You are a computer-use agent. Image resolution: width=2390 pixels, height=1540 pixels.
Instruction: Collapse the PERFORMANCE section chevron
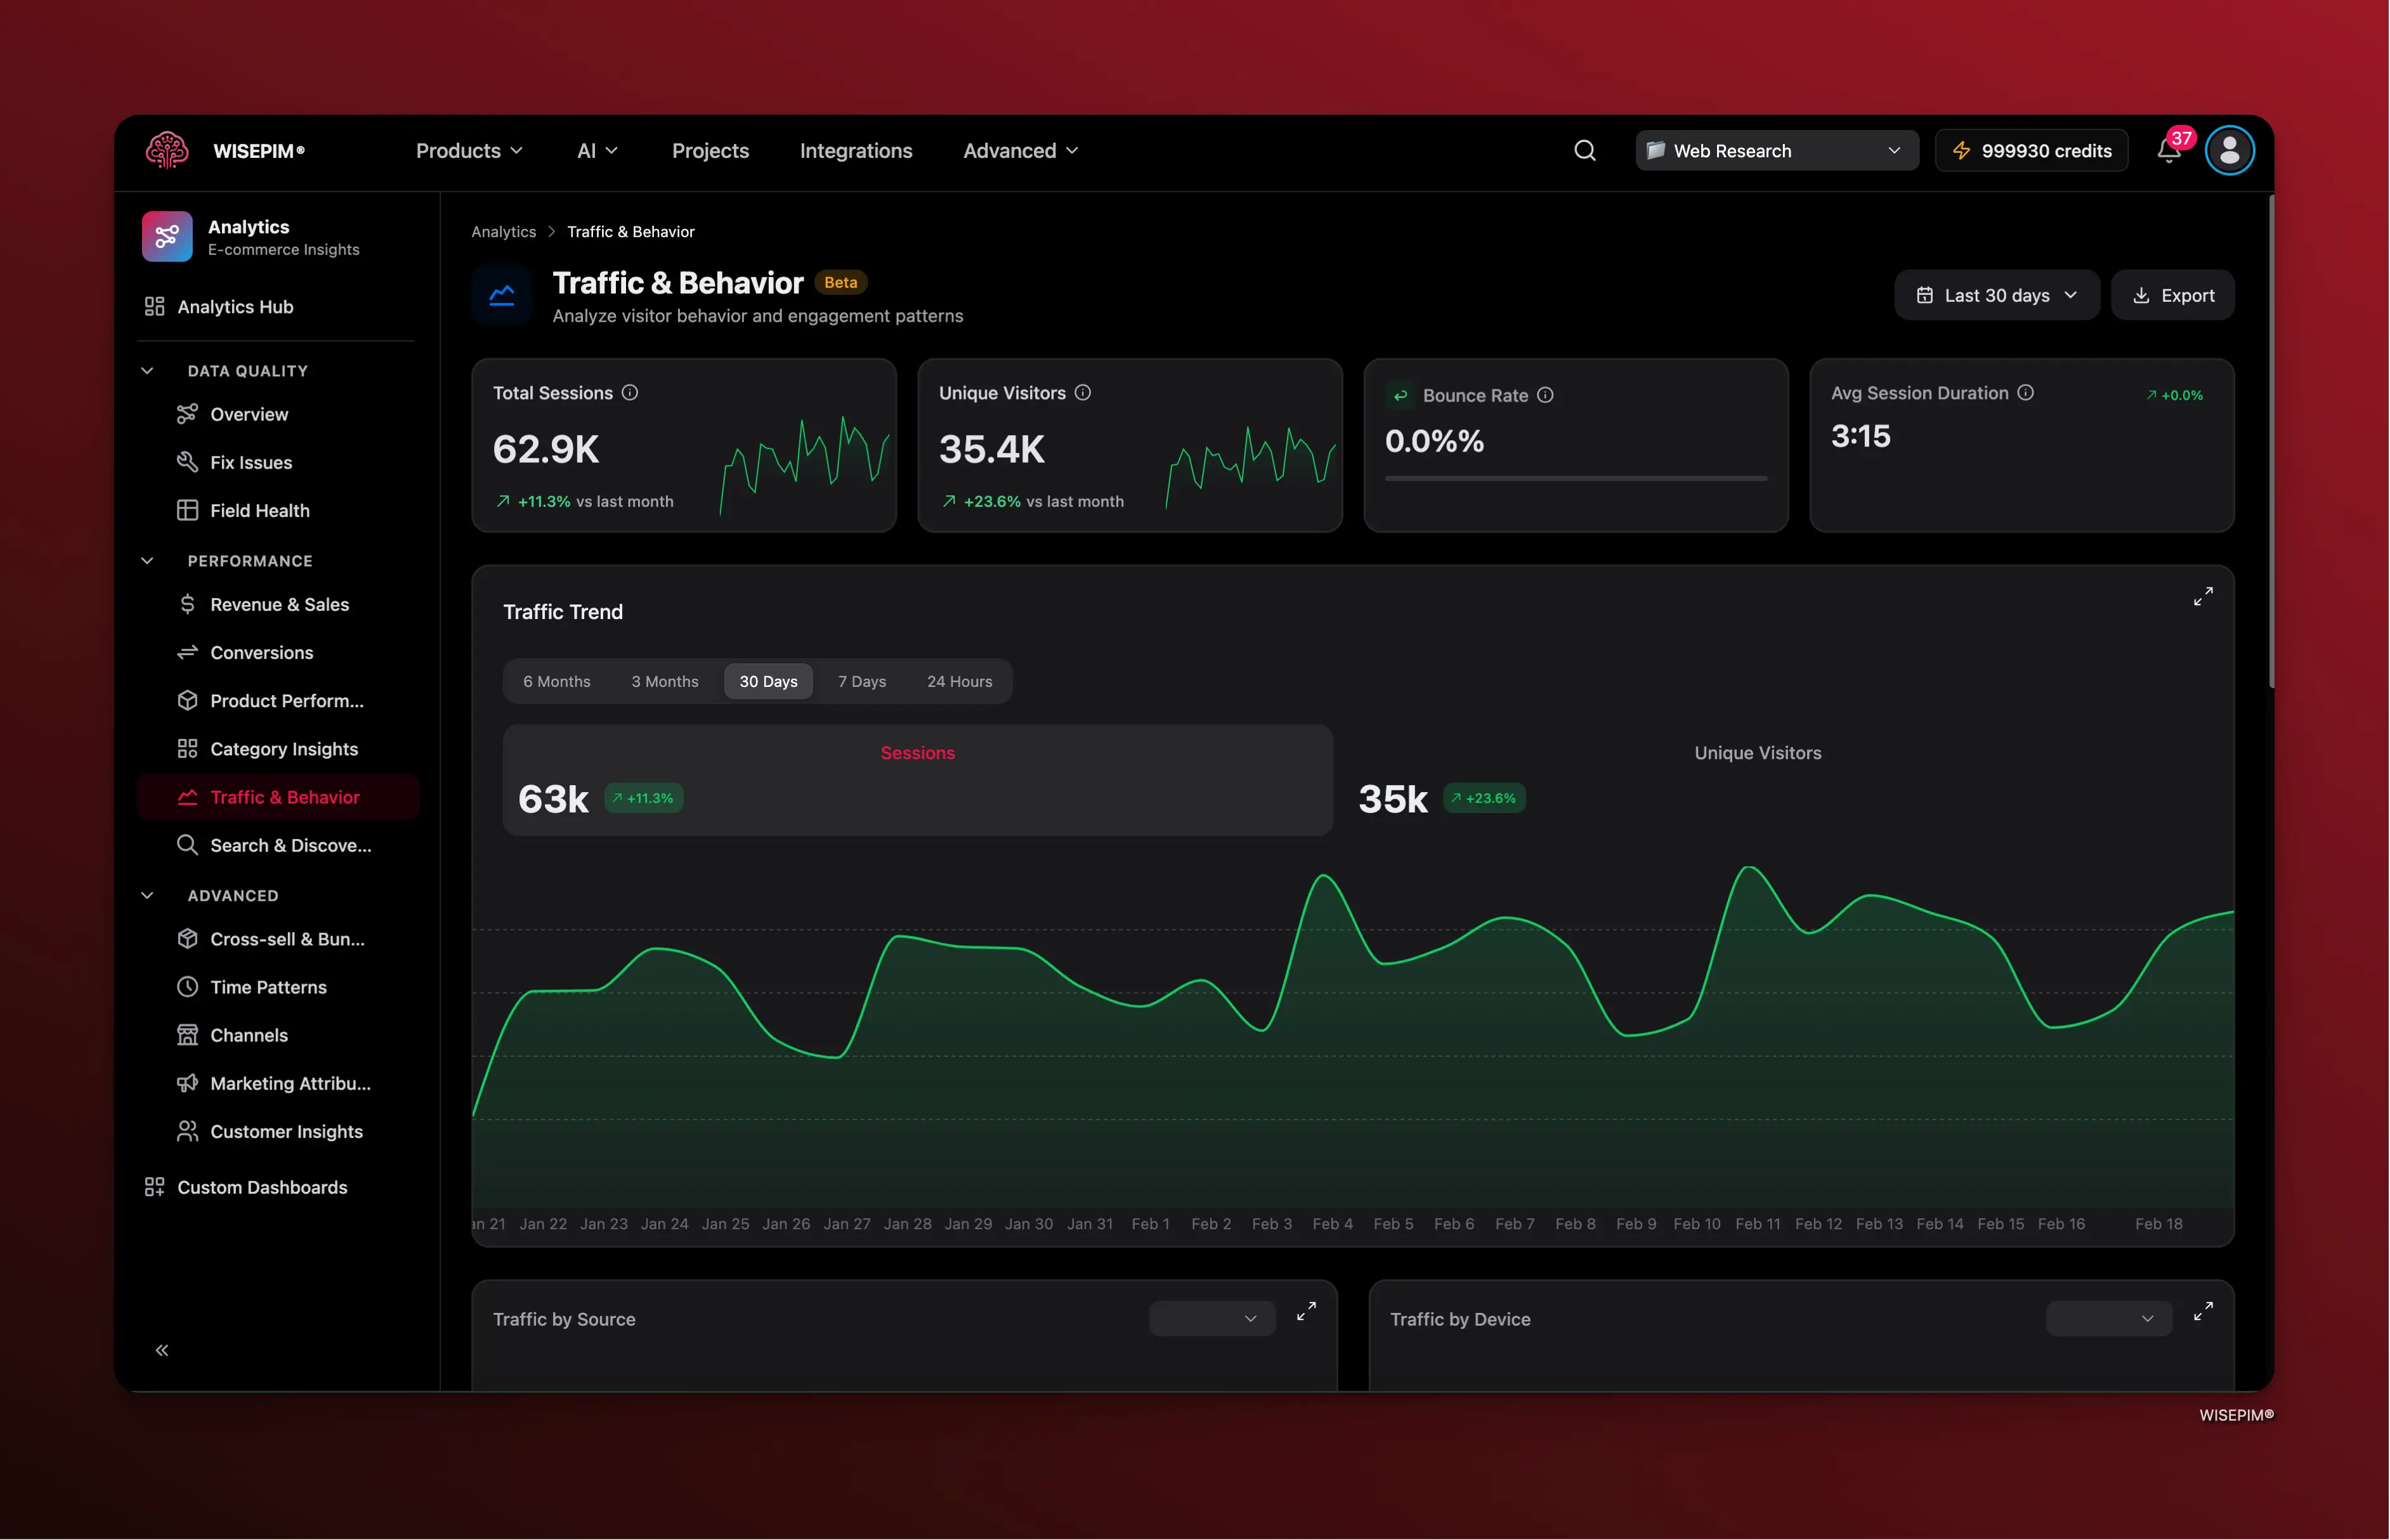(147, 560)
